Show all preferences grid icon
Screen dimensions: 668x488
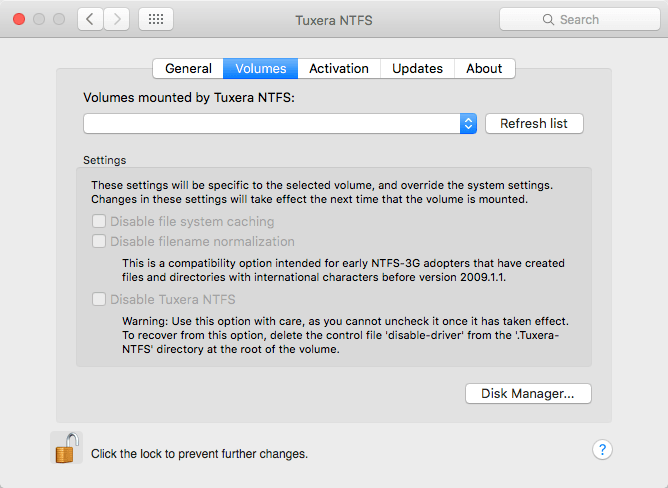[156, 19]
